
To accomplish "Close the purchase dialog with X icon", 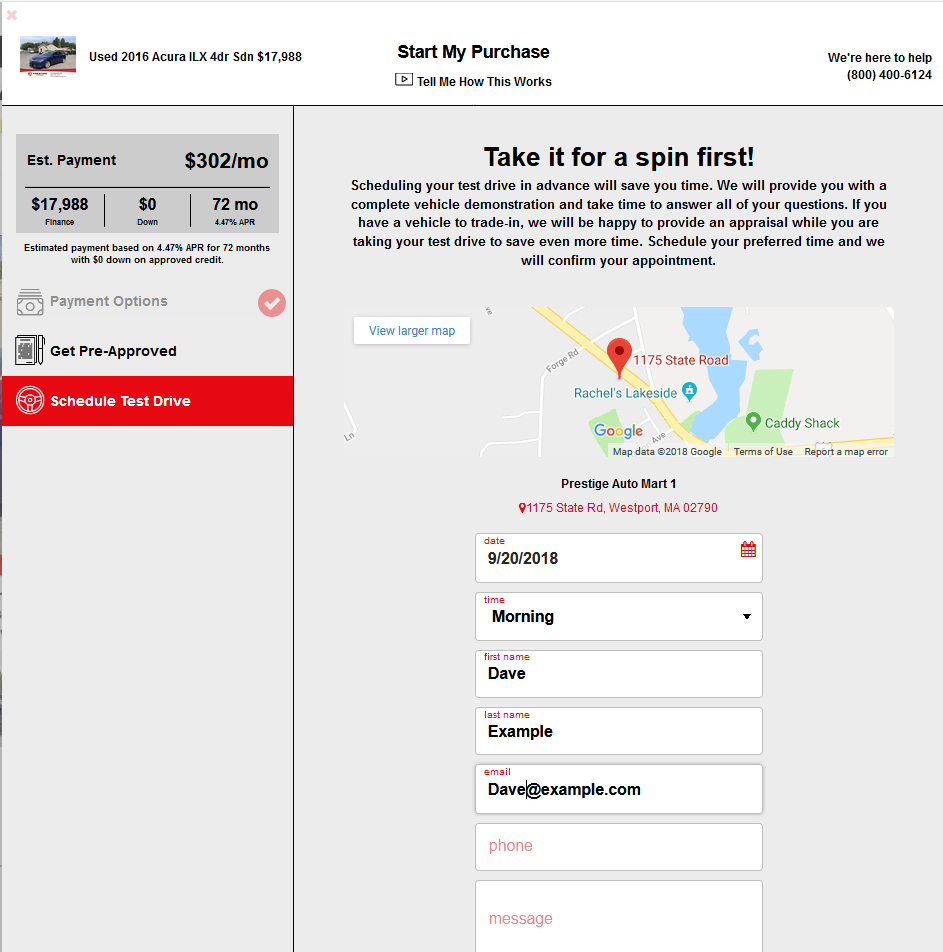I will (x=12, y=15).
